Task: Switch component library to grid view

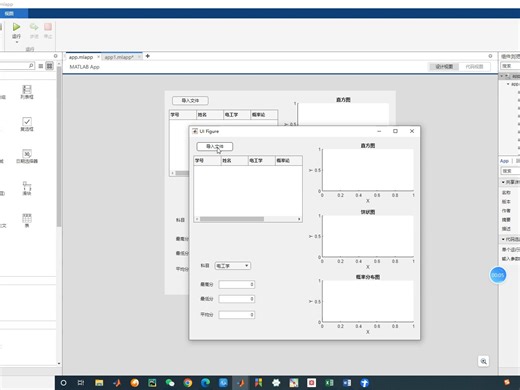Action: [x=49, y=66]
